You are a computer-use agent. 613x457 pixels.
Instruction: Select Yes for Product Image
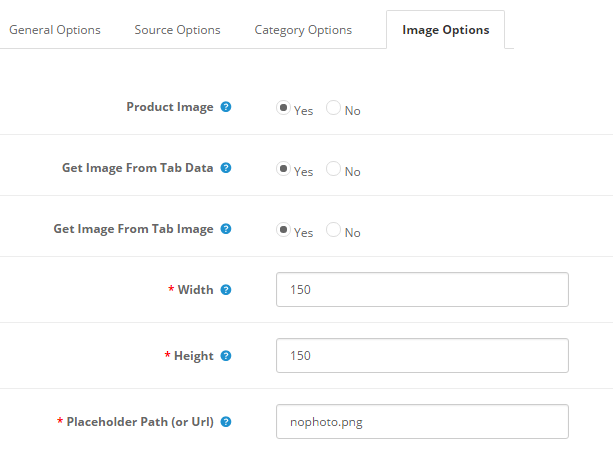coord(284,109)
